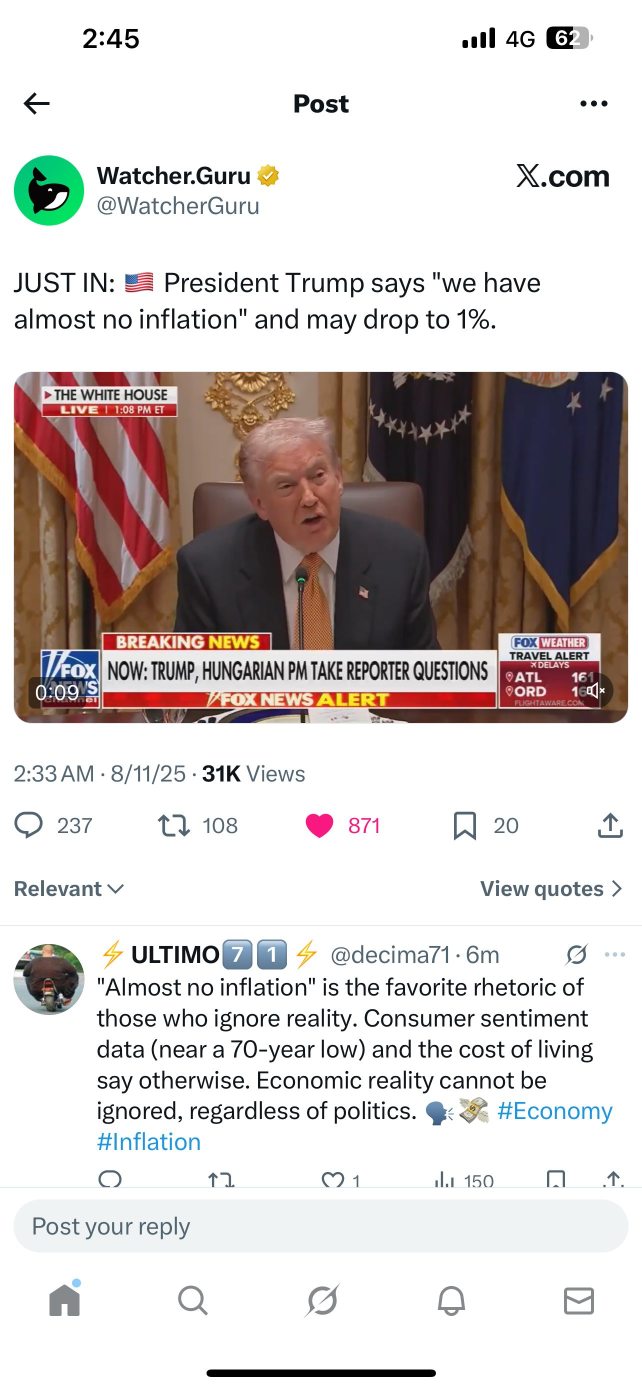Open View quotes chevron link
This screenshot has height=1389, width=642.
point(551,888)
